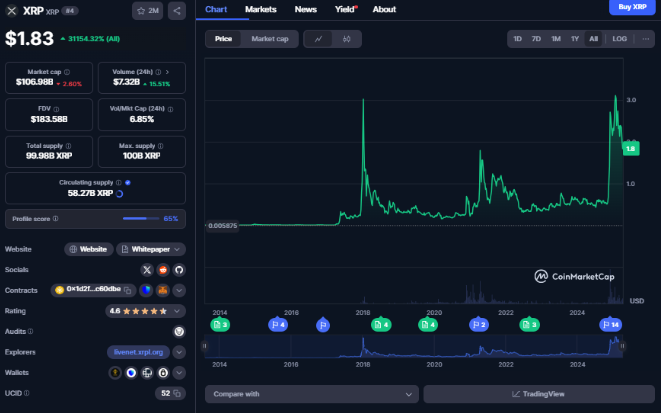This screenshot has width=665, height=413.
Task: Switch to candlestick chart view
Action: 346,39
